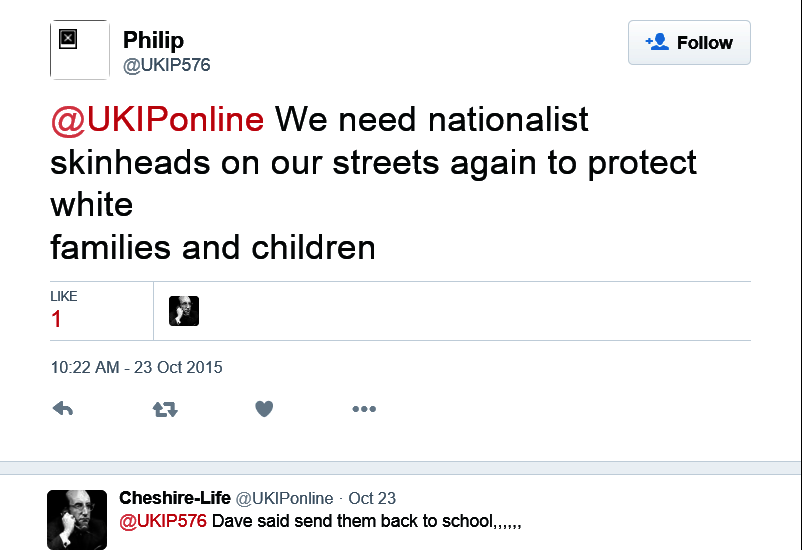Open the Cheshire-Life profile avatar in the reply
Image resolution: width=802 pixels, height=550 pixels.
click(77, 519)
